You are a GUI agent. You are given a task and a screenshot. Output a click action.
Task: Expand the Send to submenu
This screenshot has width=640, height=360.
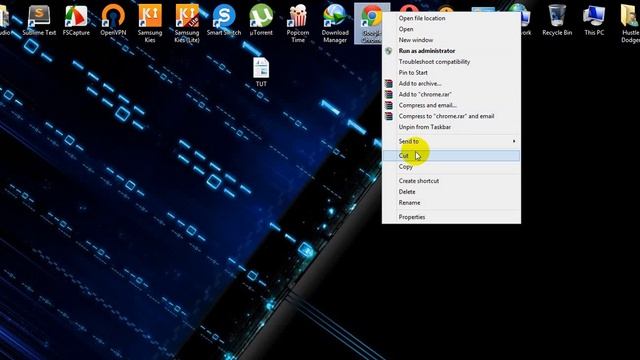pos(451,141)
